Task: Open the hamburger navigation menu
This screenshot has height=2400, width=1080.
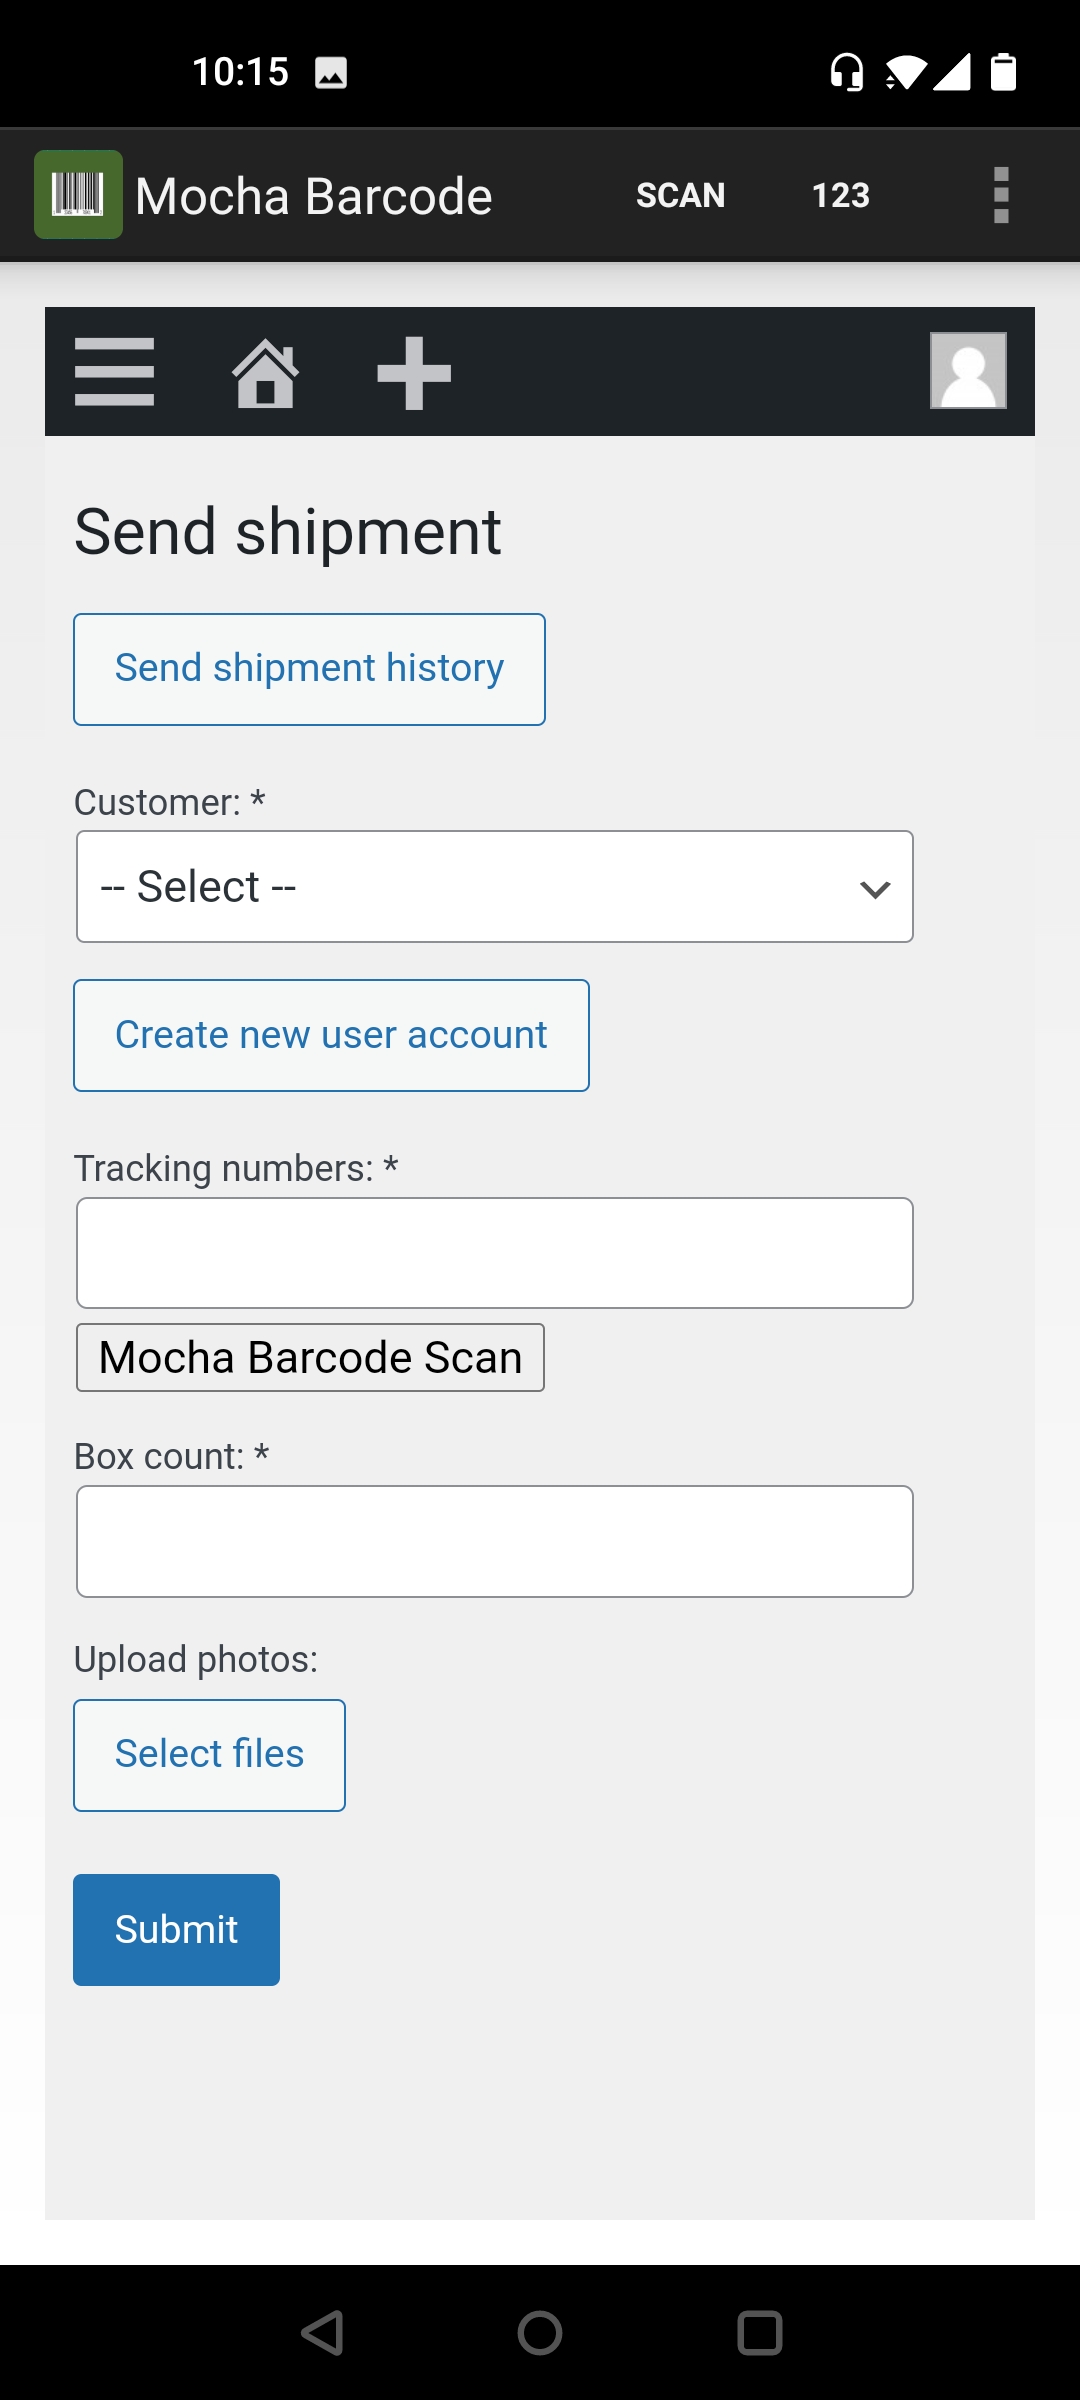Action: point(114,372)
